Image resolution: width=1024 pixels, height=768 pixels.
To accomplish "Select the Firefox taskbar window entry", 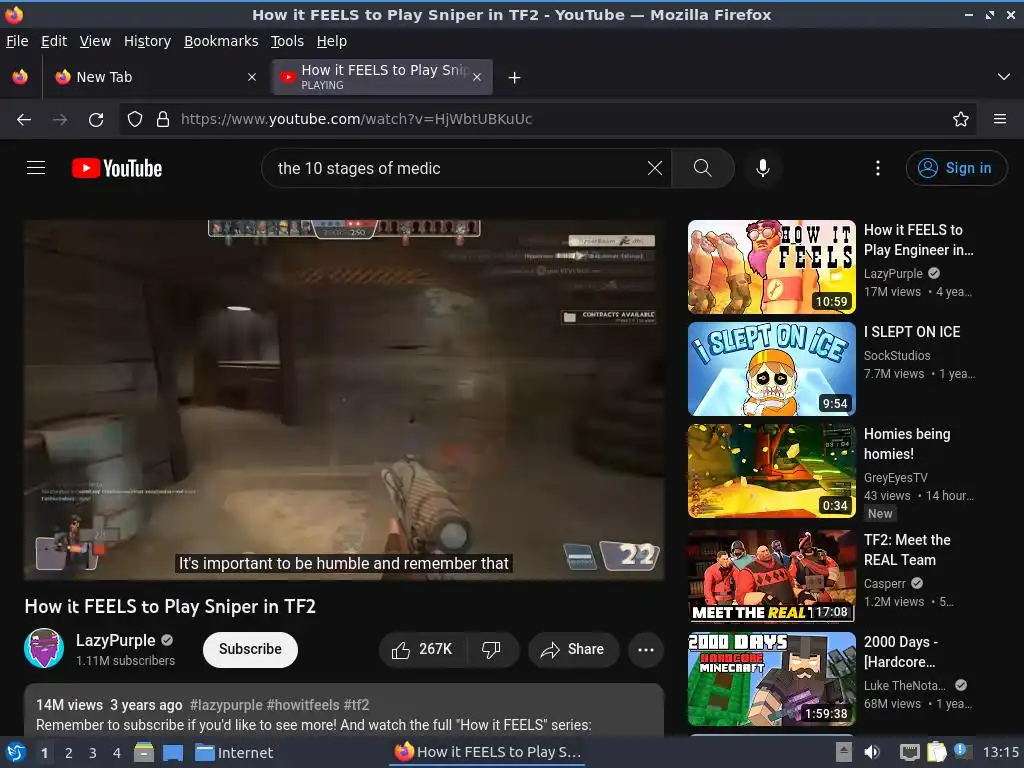I will tap(487, 752).
